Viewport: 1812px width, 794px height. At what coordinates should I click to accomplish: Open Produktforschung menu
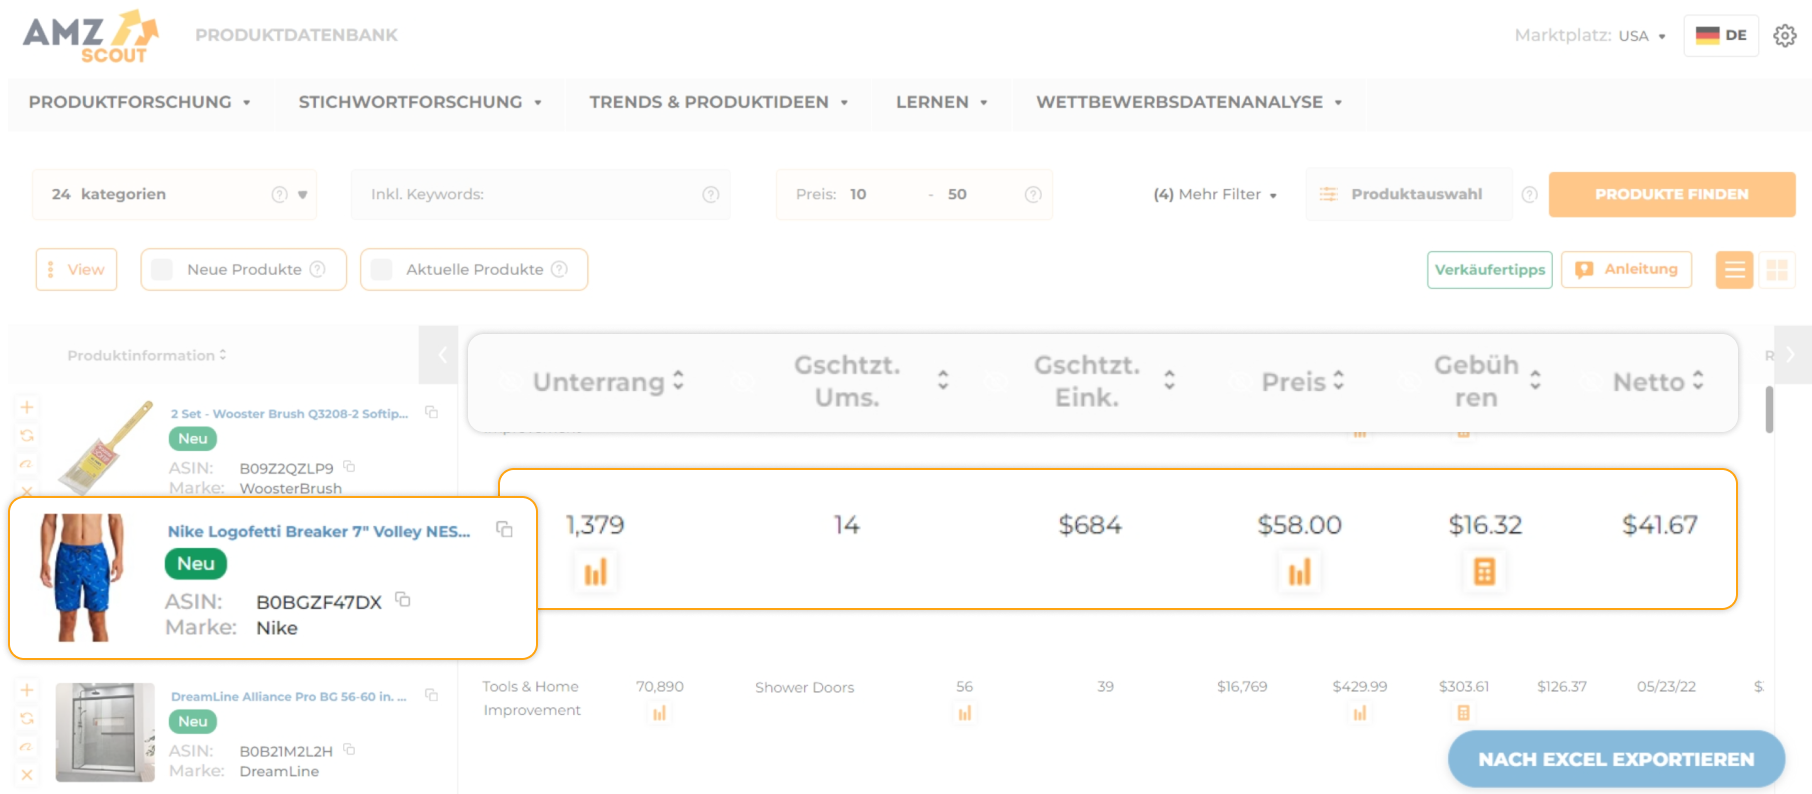pyautogui.click(x=140, y=103)
